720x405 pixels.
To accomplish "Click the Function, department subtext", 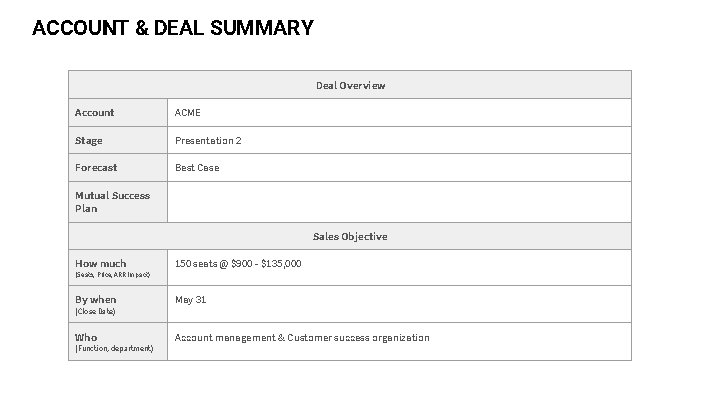I will [114, 349].
